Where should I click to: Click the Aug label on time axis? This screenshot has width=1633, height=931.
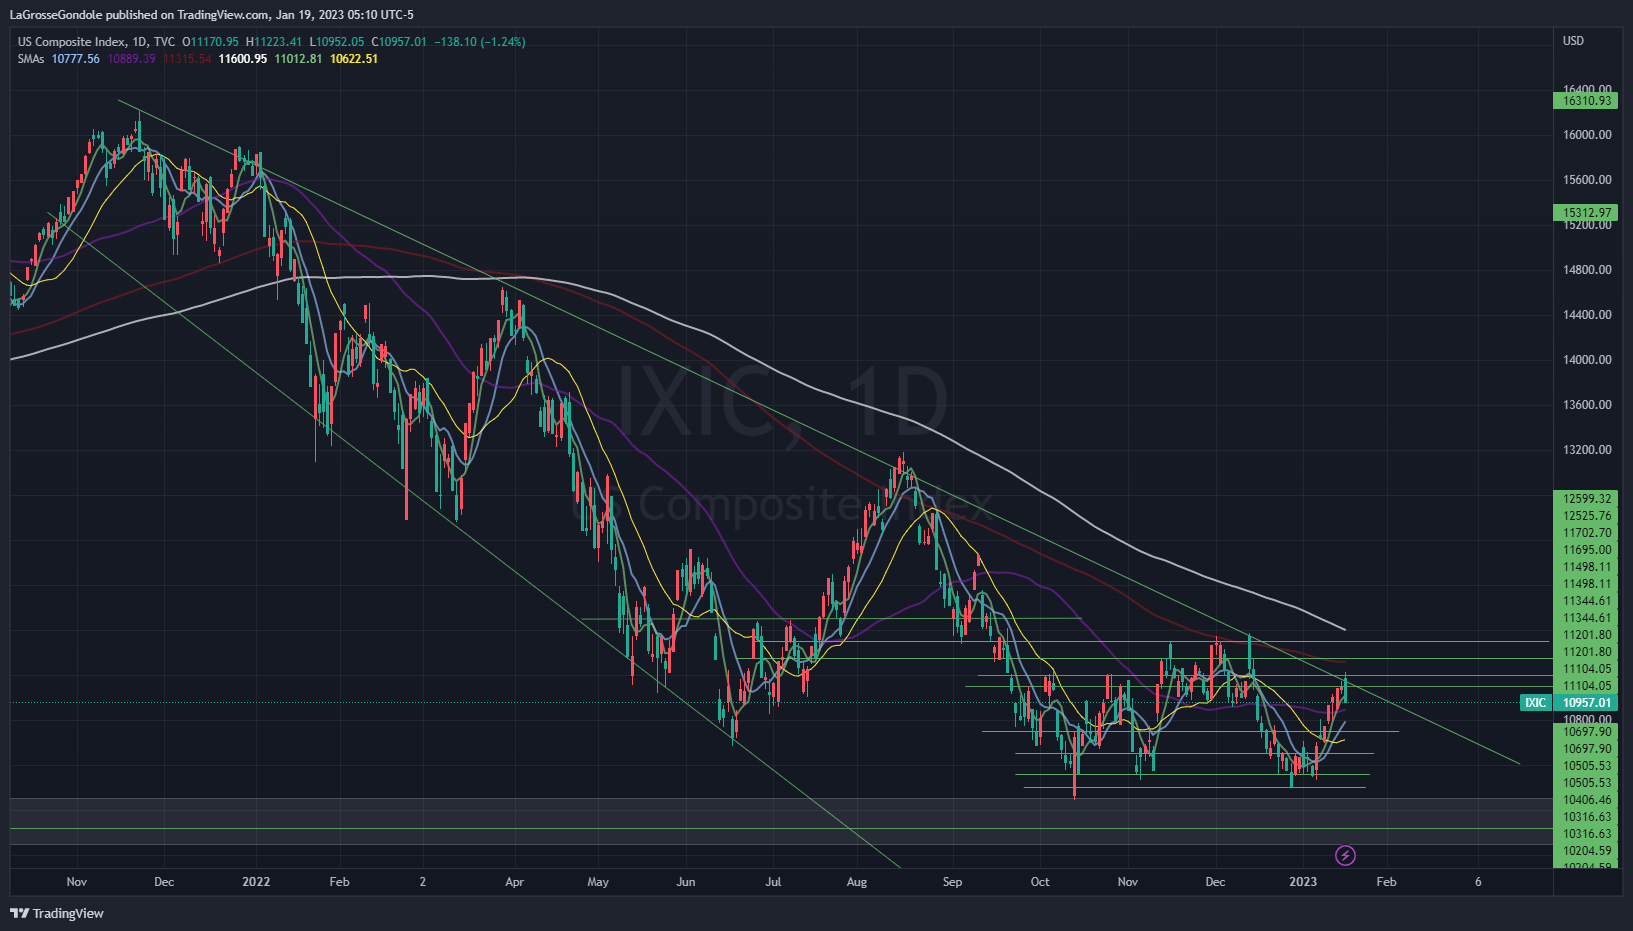856,882
